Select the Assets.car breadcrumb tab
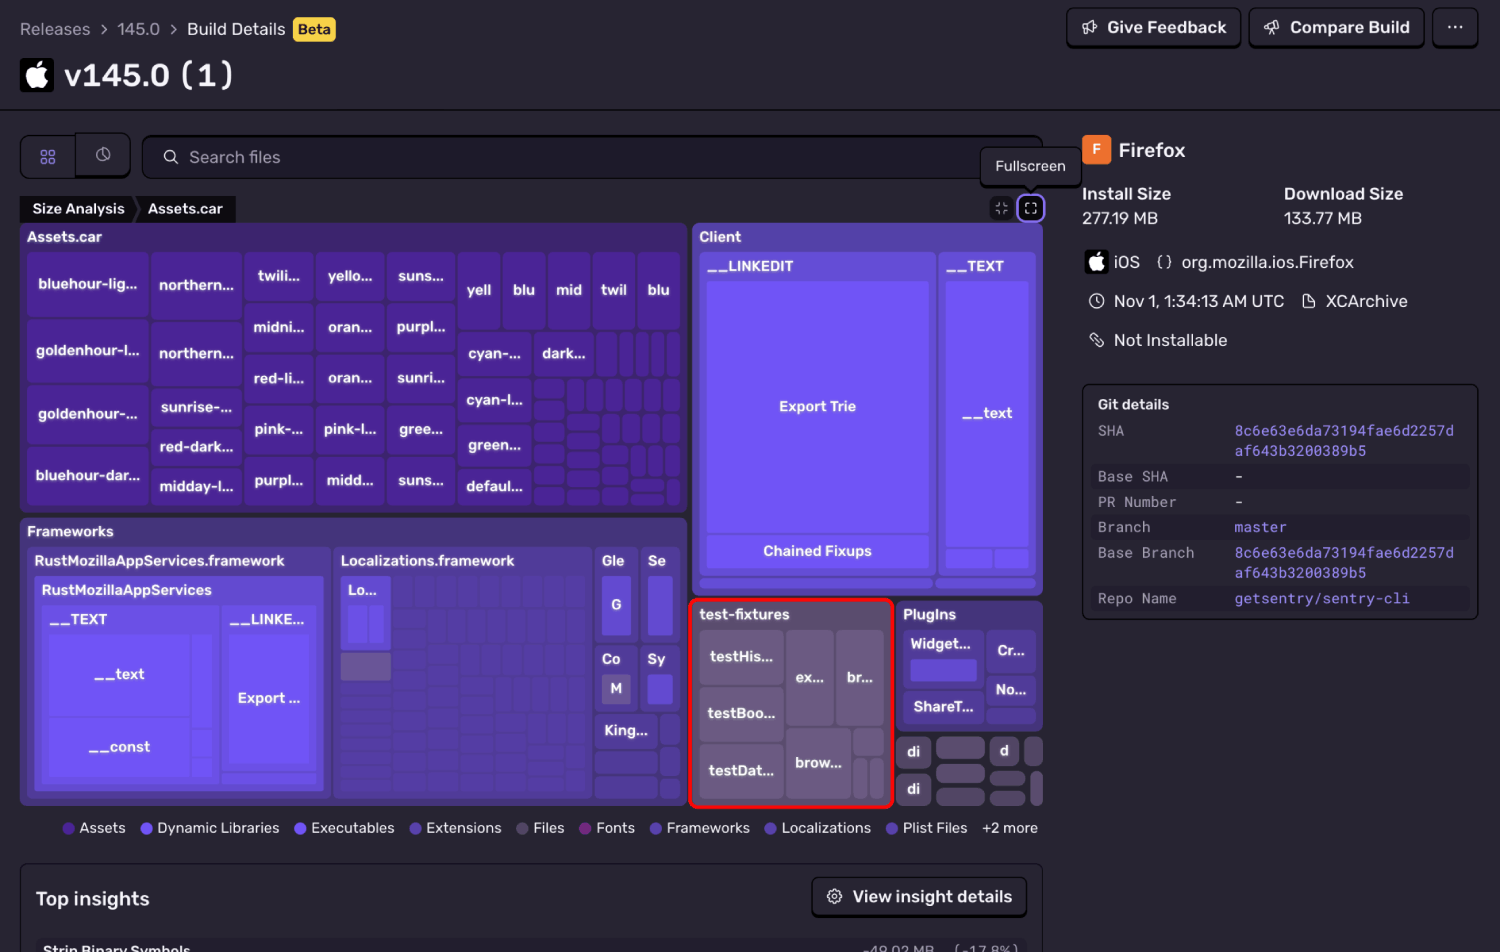 click(x=185, y=209)
